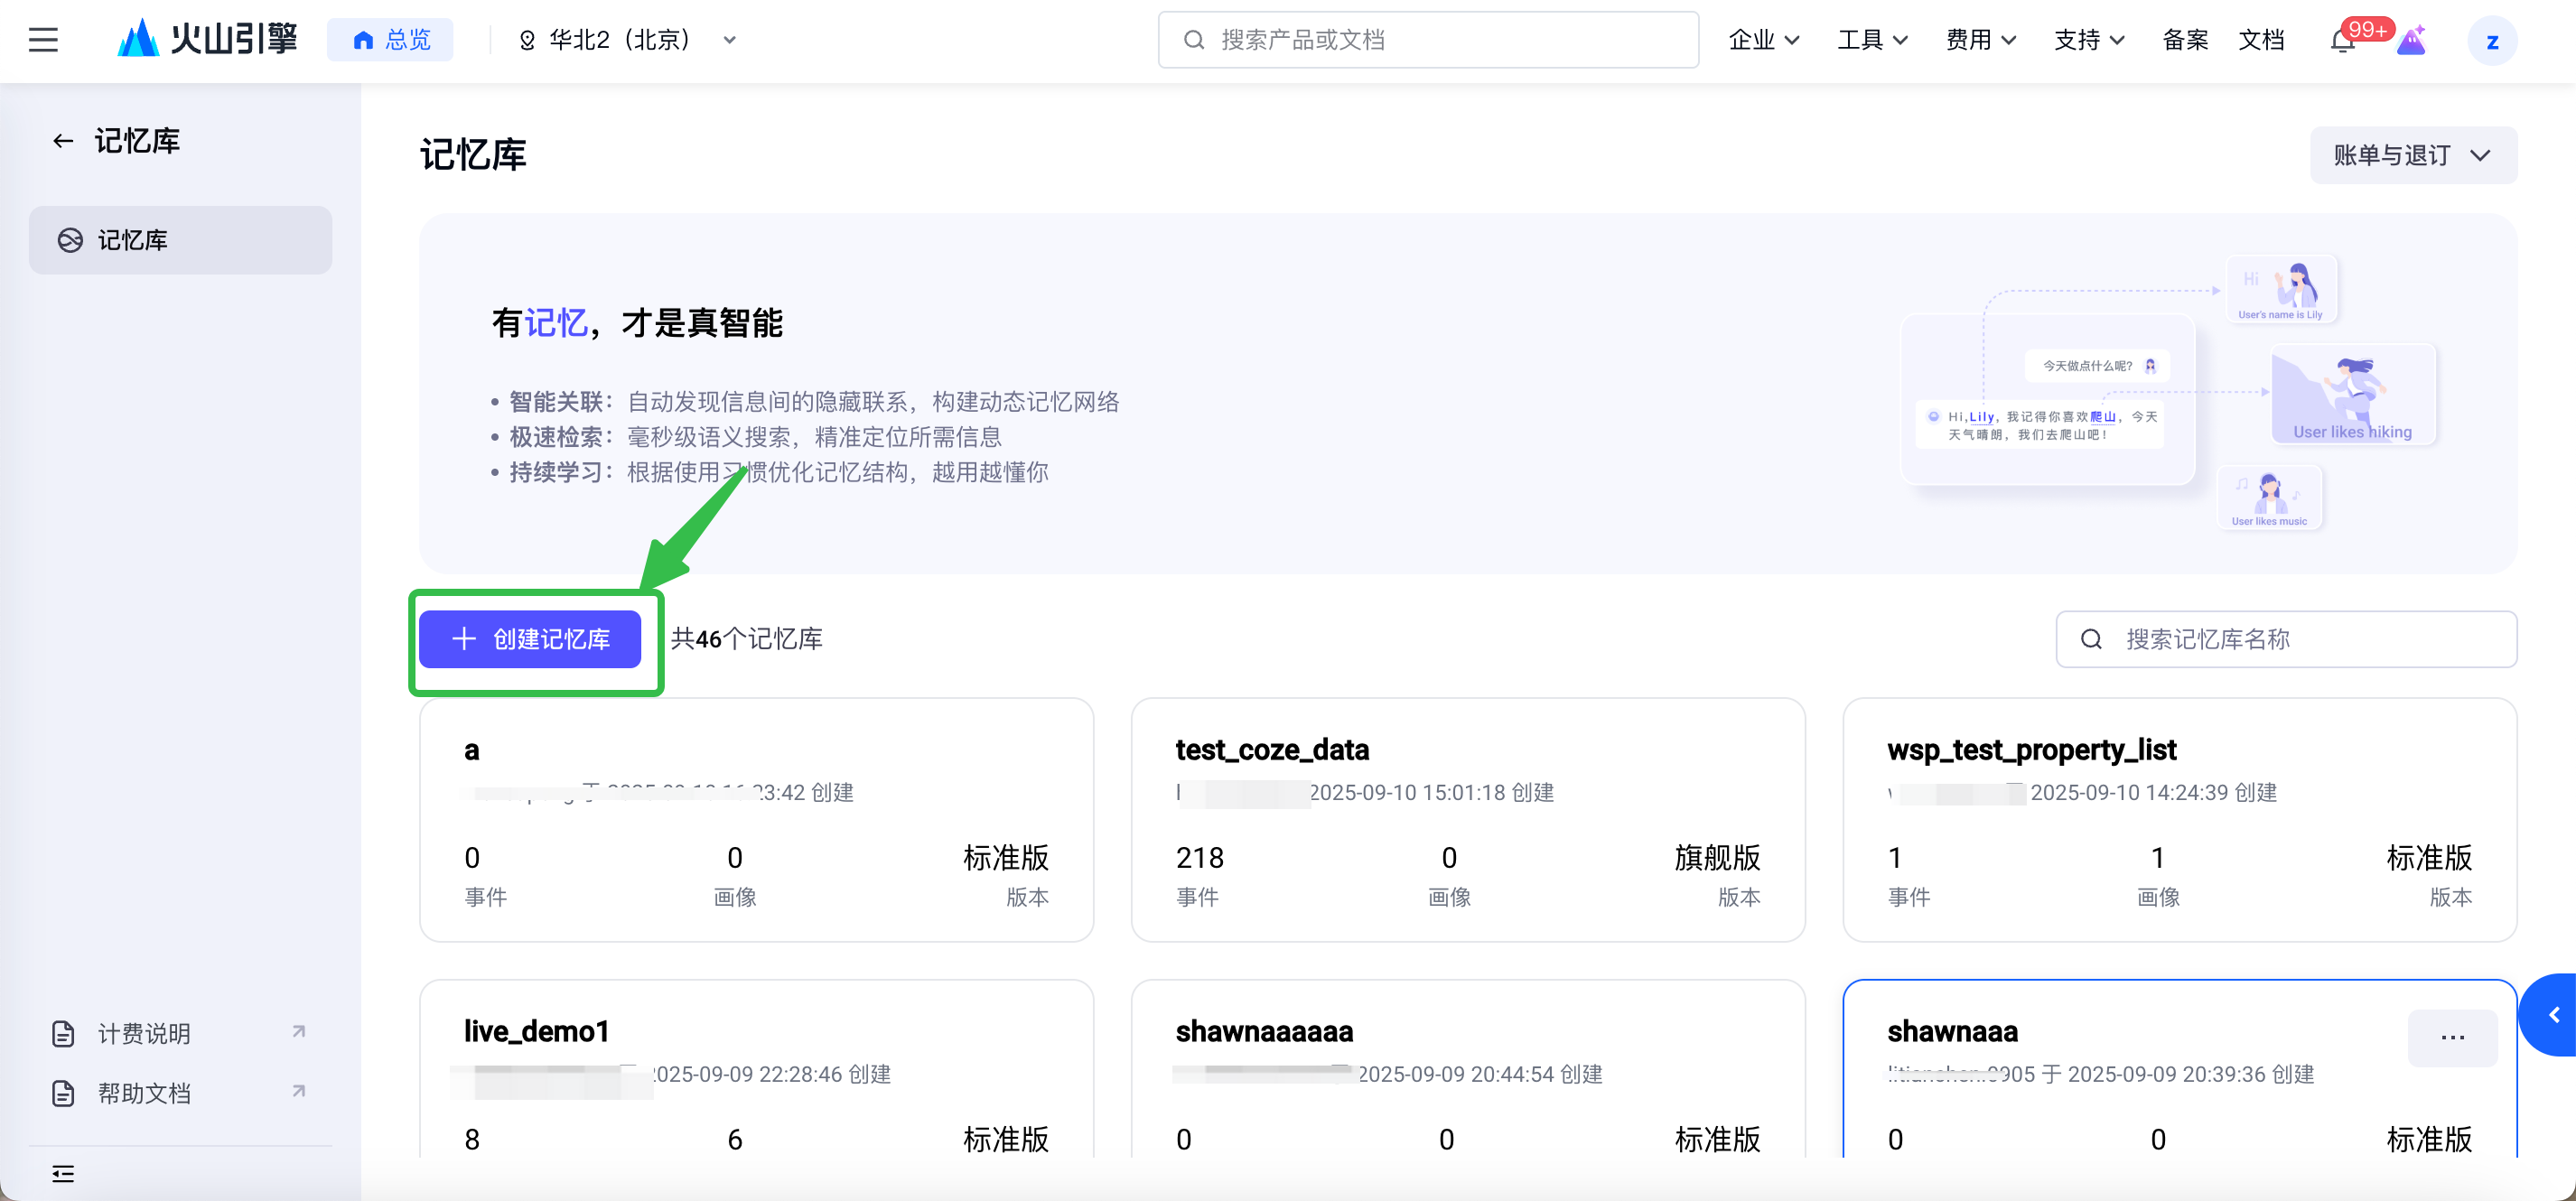Open the notification bell with 99+ badge
Viewport: 2576px width, 1201px height.
[x=2342, y=41]
